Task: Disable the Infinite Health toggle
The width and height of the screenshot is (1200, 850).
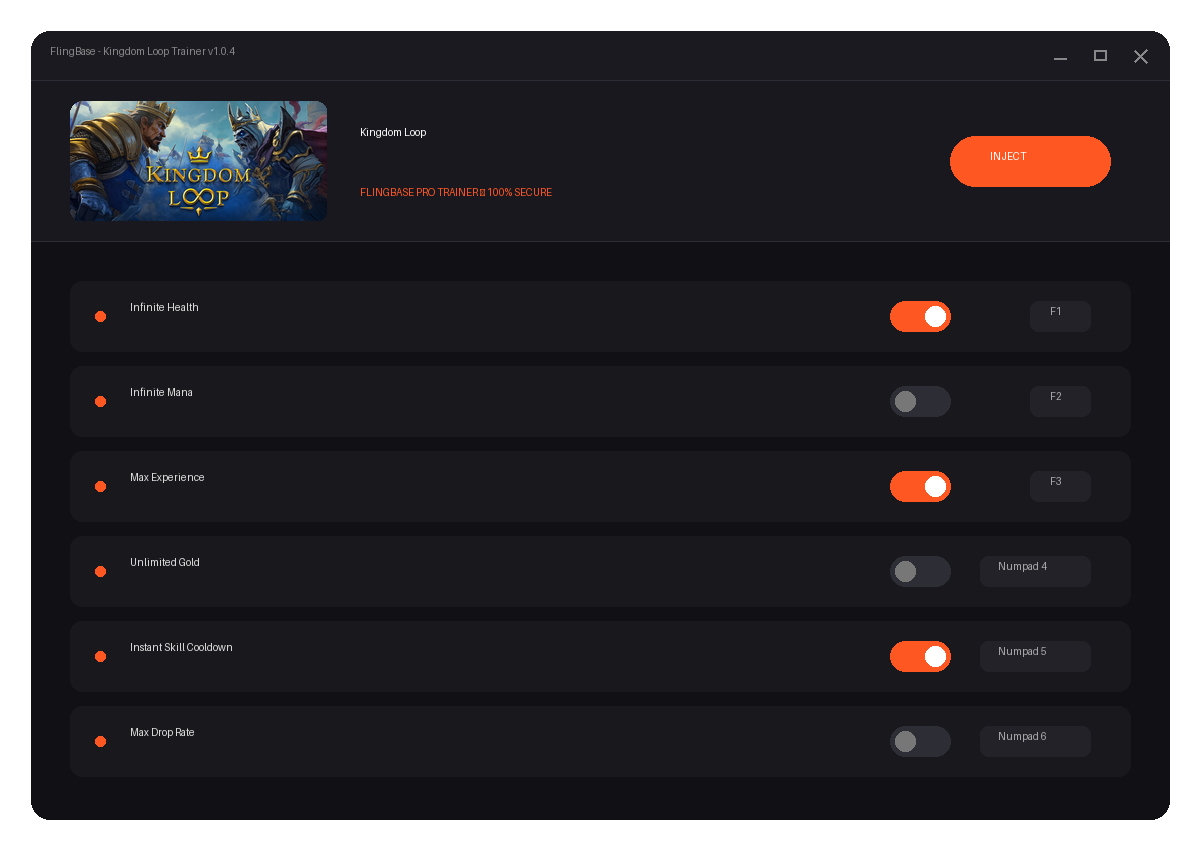Action: pos(920,316)
